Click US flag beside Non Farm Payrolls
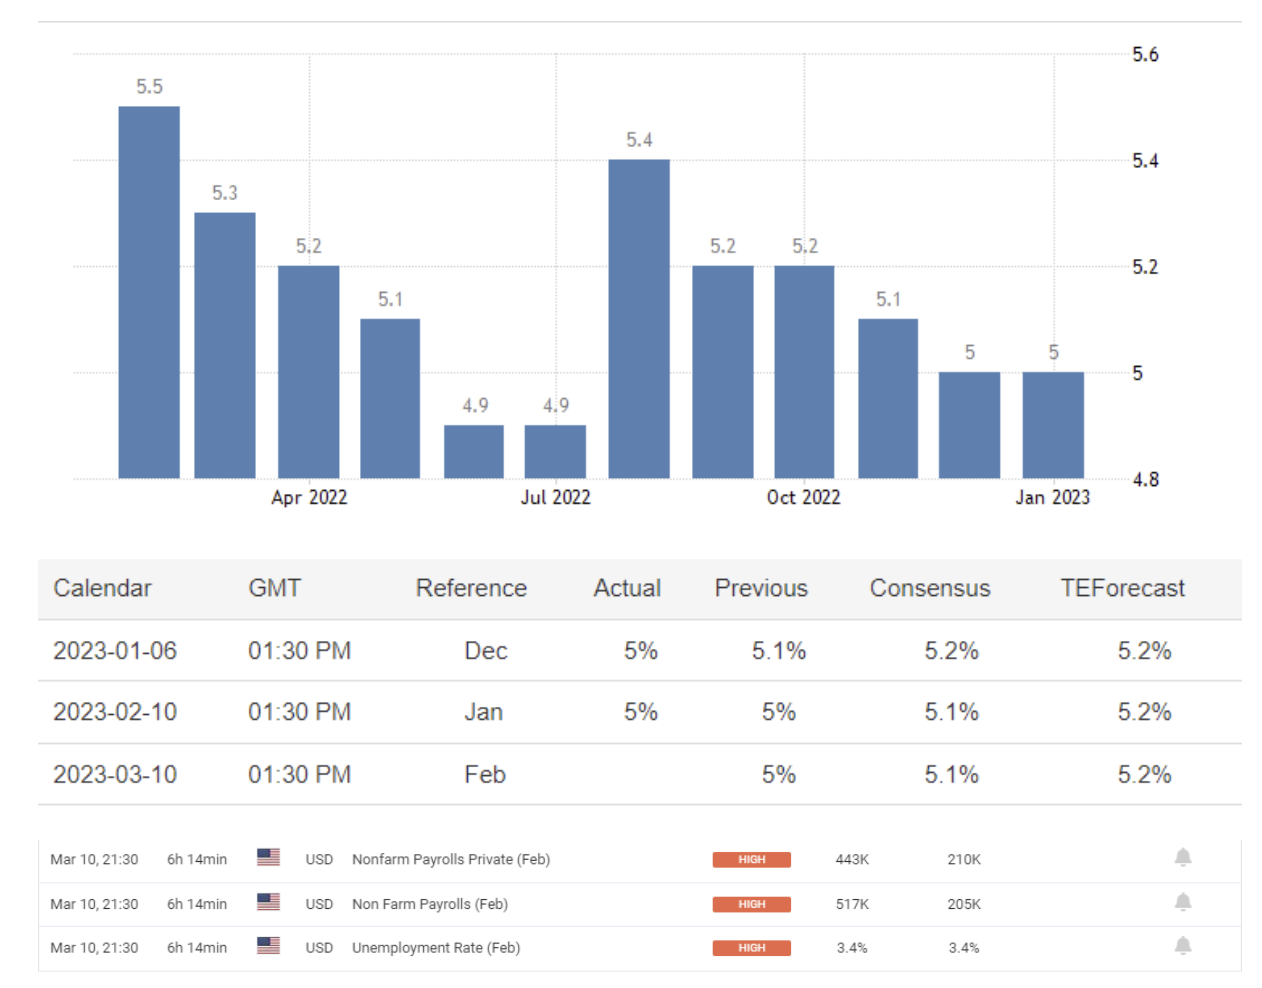Viewport: 1262px width, 988px height. 268,902
